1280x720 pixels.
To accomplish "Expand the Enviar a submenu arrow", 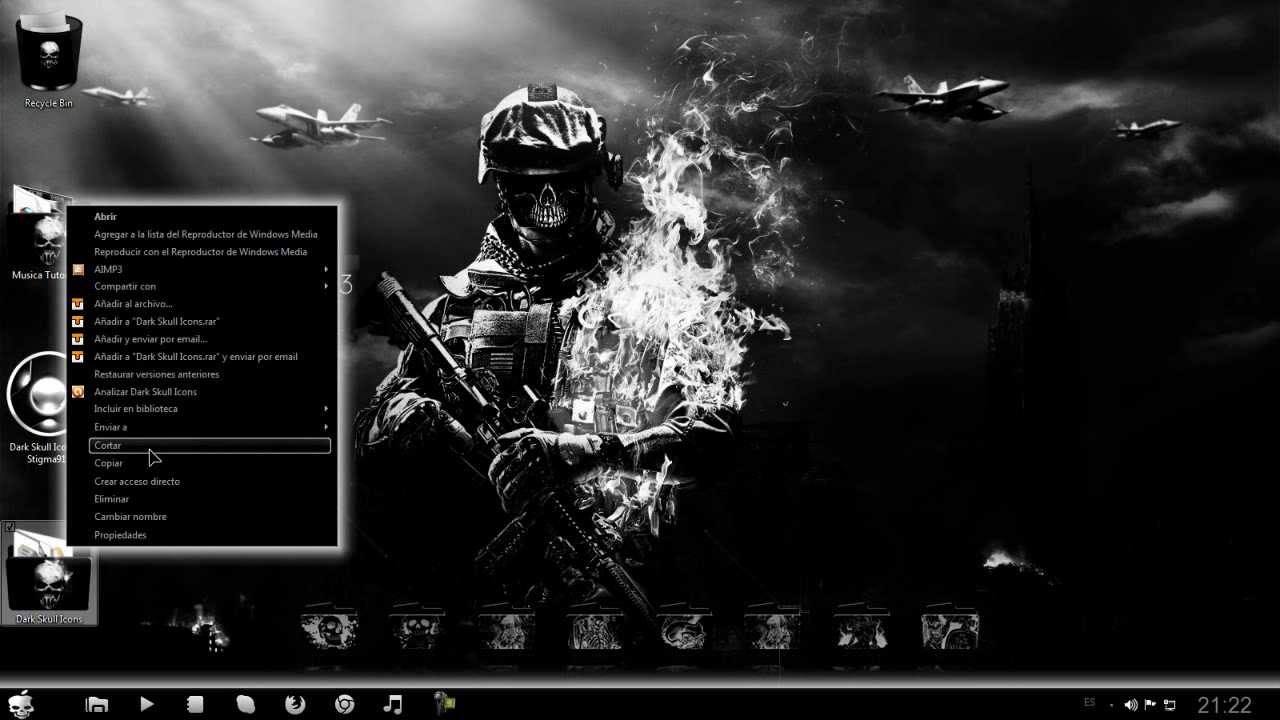I will (x=326, y=428).
